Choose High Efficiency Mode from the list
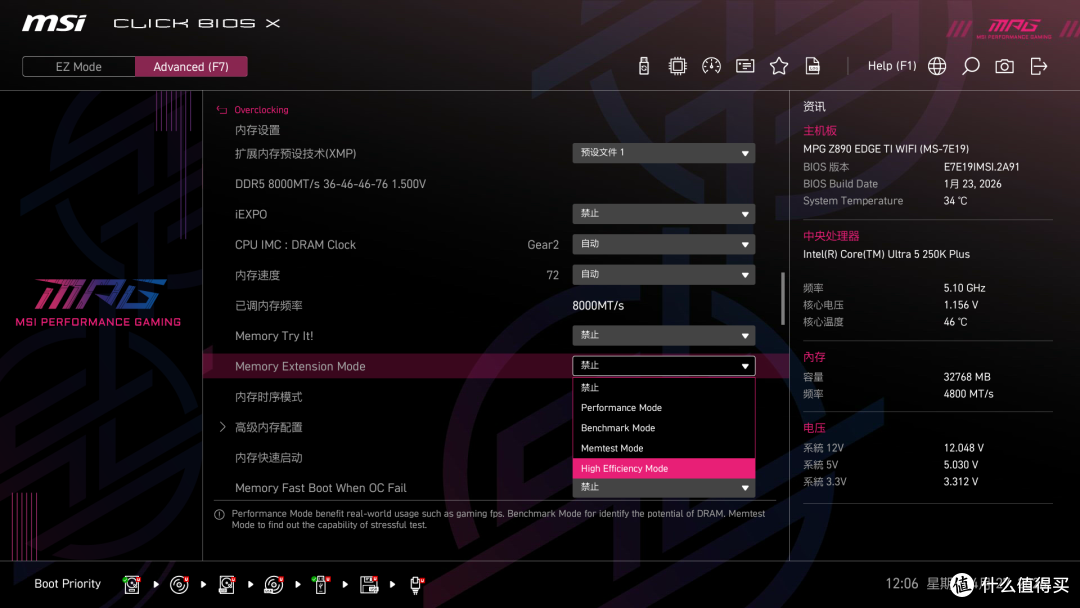This screenshot has height=608, width=1080. pyautogui.click(x=664, y=468)
